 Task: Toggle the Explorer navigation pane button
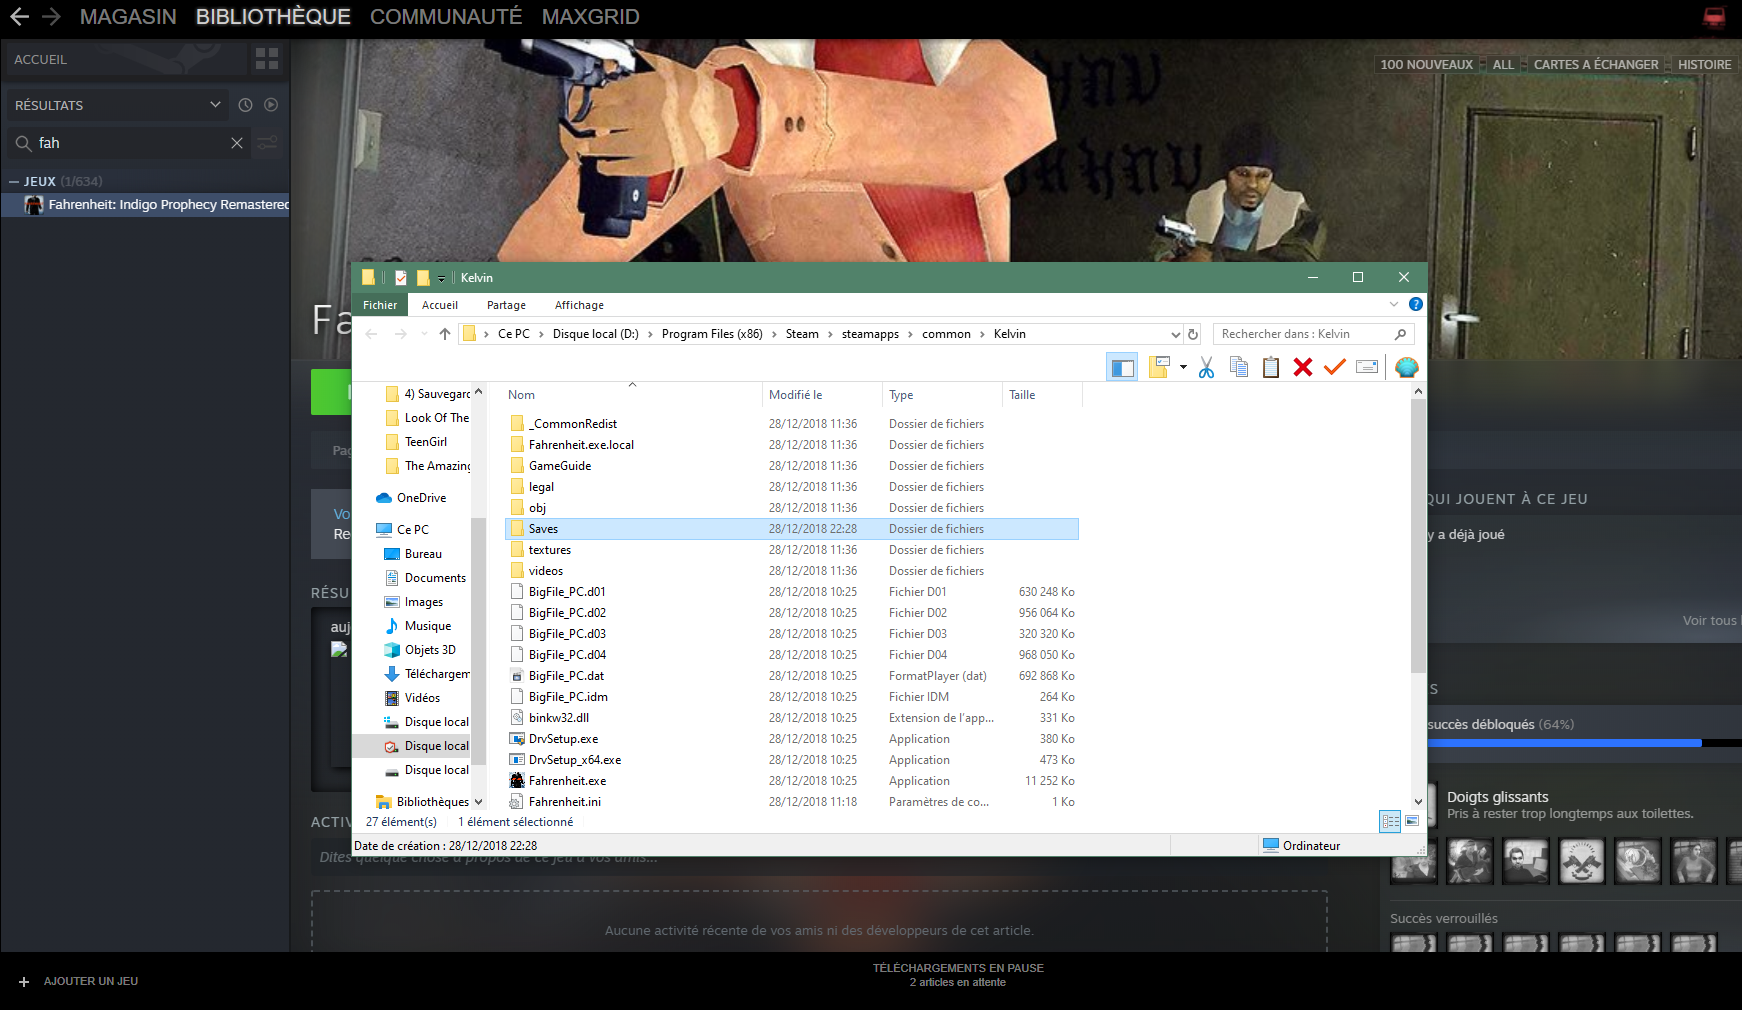pos(1122,367)
